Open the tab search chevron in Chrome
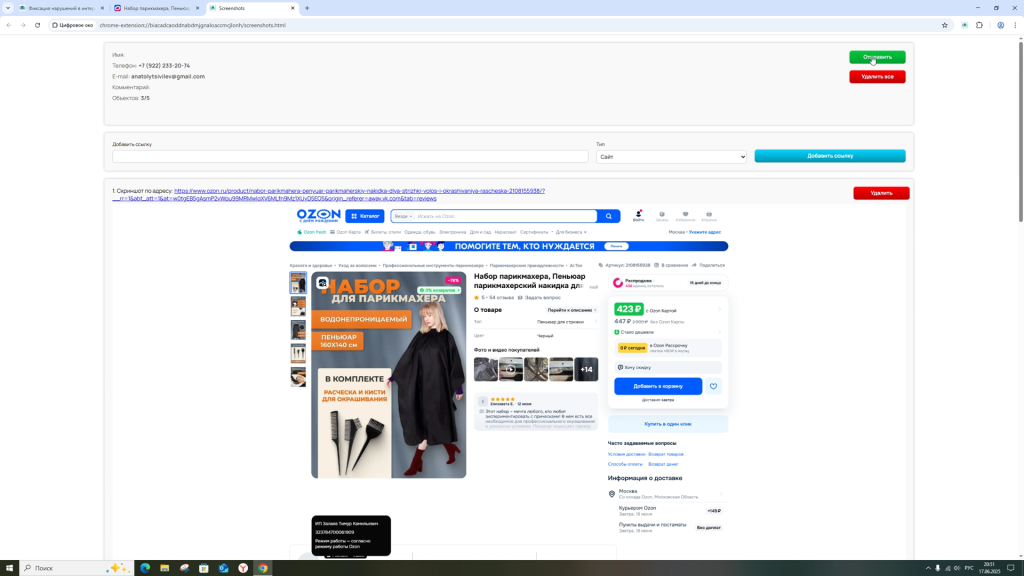This screenshot has height=576, width=1024. [8, 8]
